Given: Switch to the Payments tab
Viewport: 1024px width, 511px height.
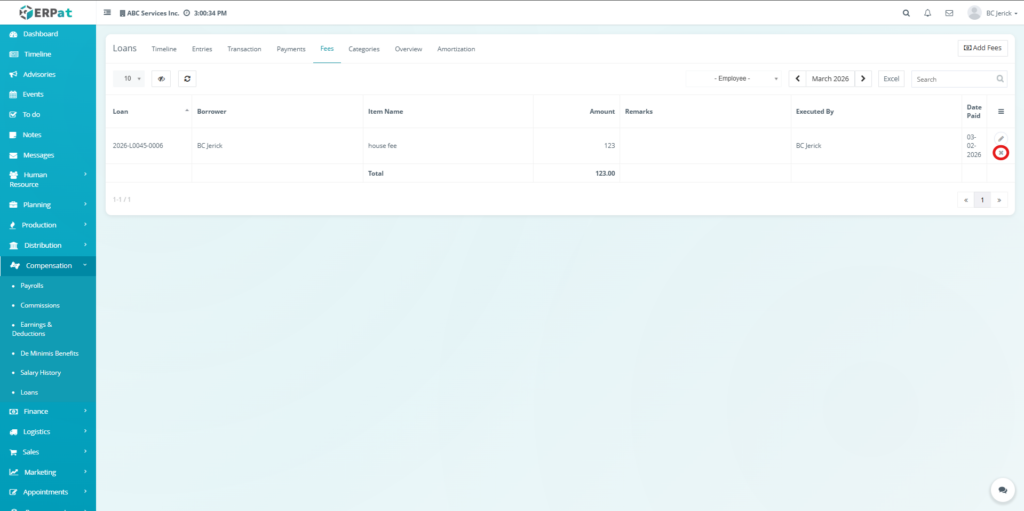Looking at the screenshot, I should (x=291, y=49).
